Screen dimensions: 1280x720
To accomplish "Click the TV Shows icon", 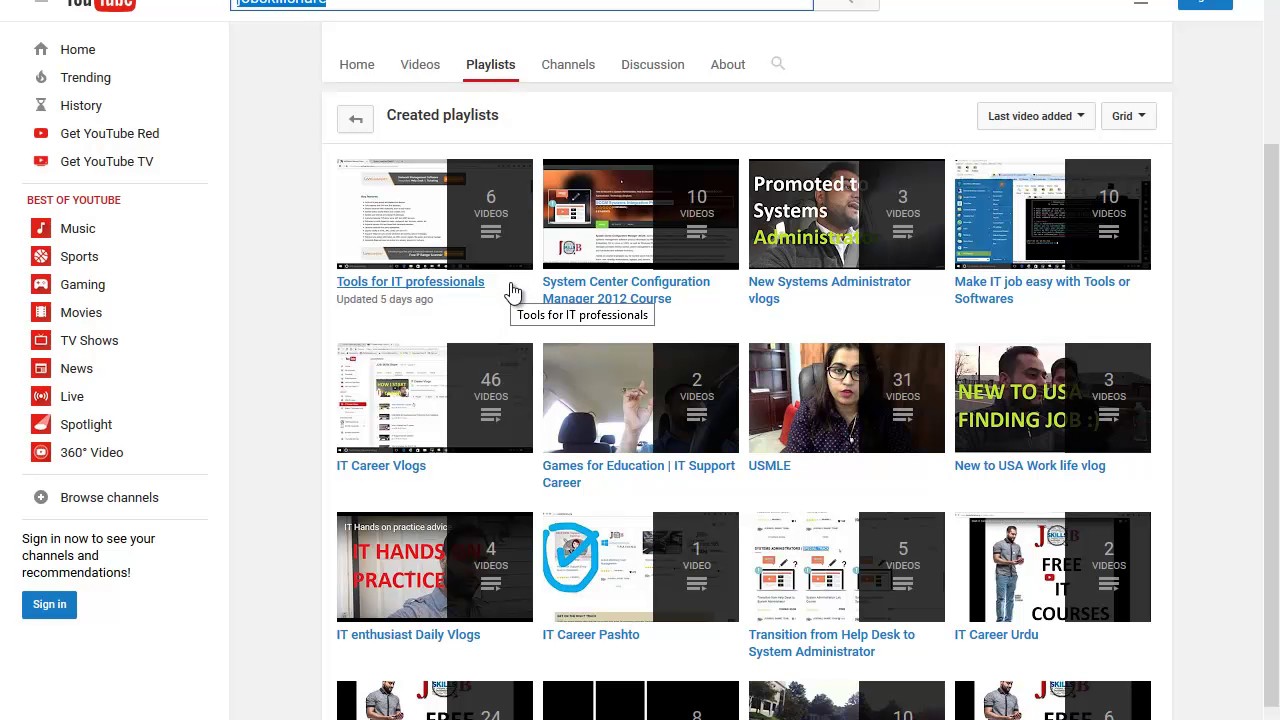I will [40, 340].
